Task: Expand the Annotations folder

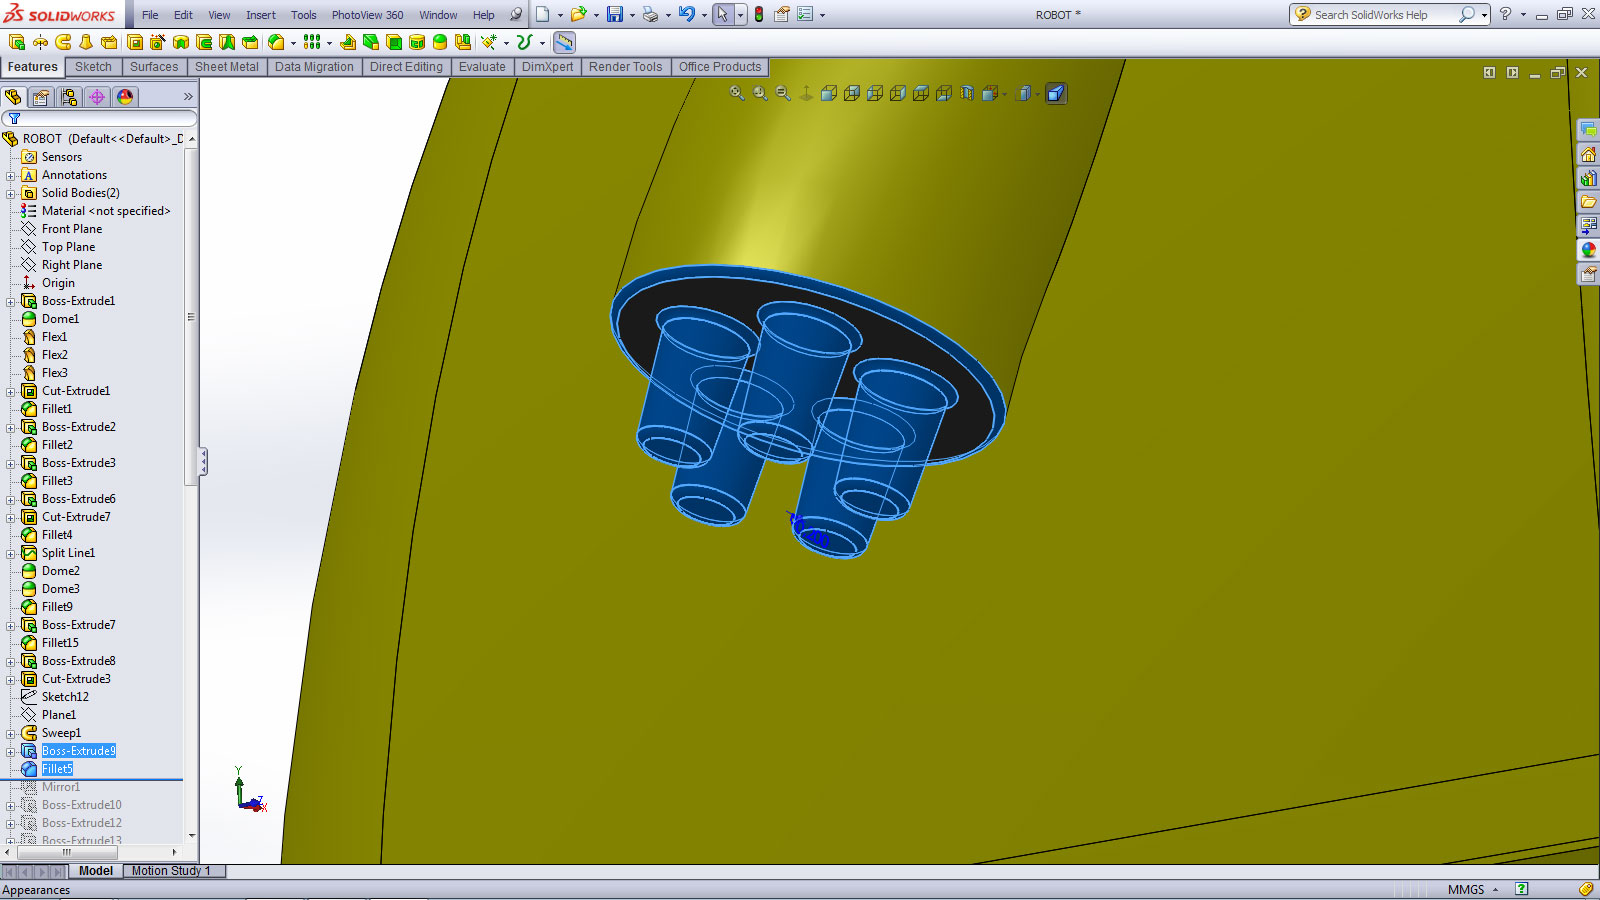Action: click(x=11, y=175)
